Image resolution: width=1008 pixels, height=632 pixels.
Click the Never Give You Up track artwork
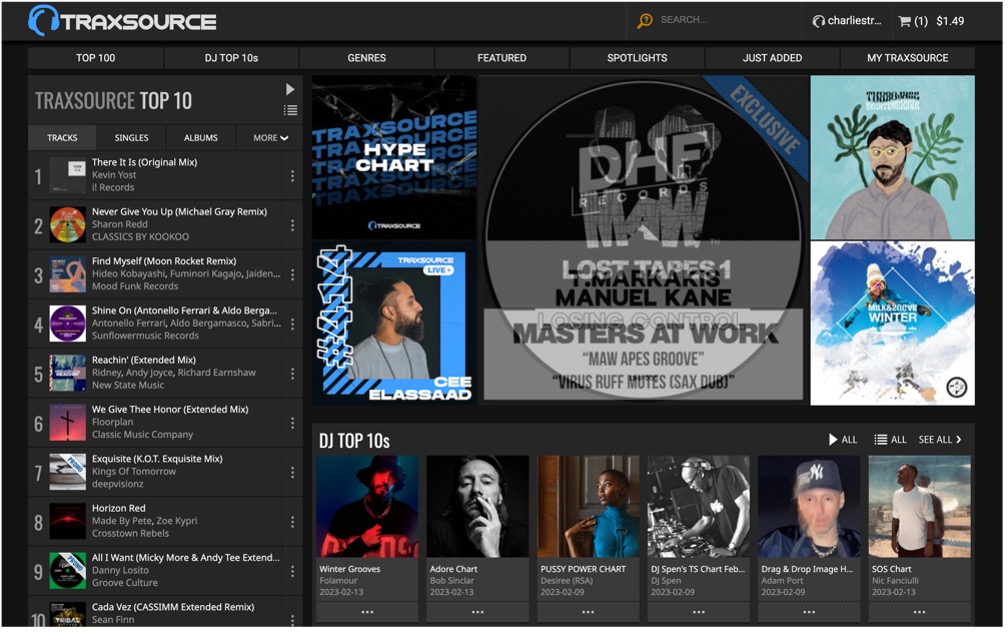68,224
